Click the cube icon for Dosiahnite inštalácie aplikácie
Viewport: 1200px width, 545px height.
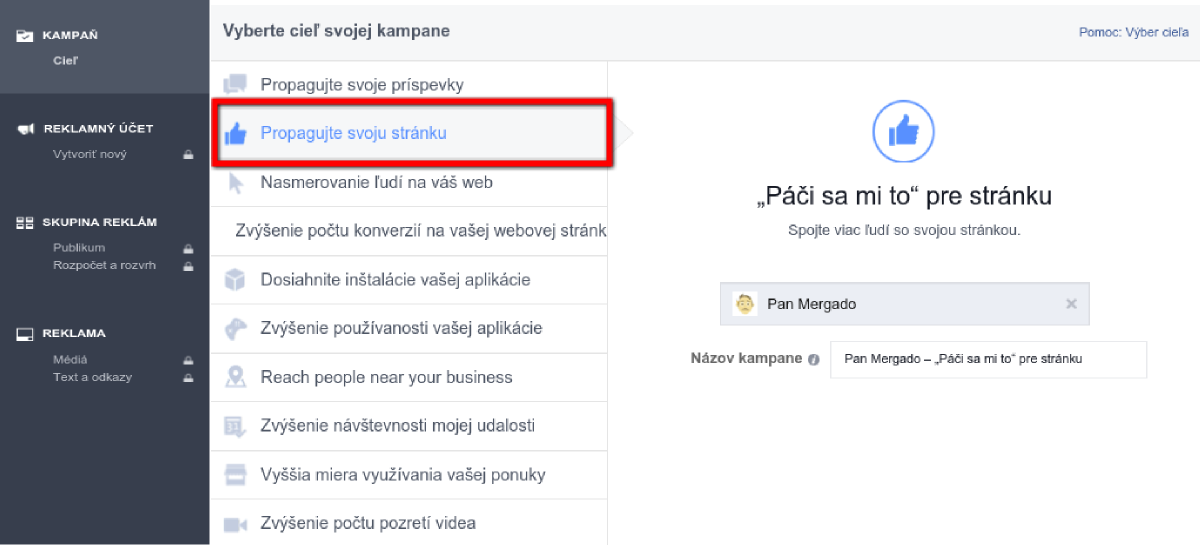point(235,280)
